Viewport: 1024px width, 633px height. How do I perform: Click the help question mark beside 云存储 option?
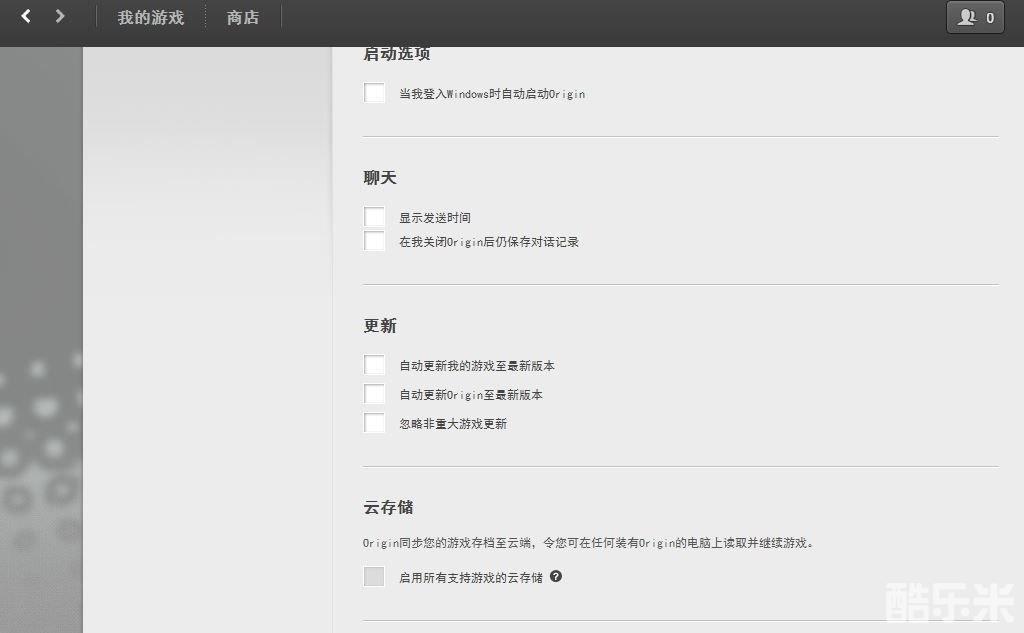pyautogui.click(x=556, y=576)
